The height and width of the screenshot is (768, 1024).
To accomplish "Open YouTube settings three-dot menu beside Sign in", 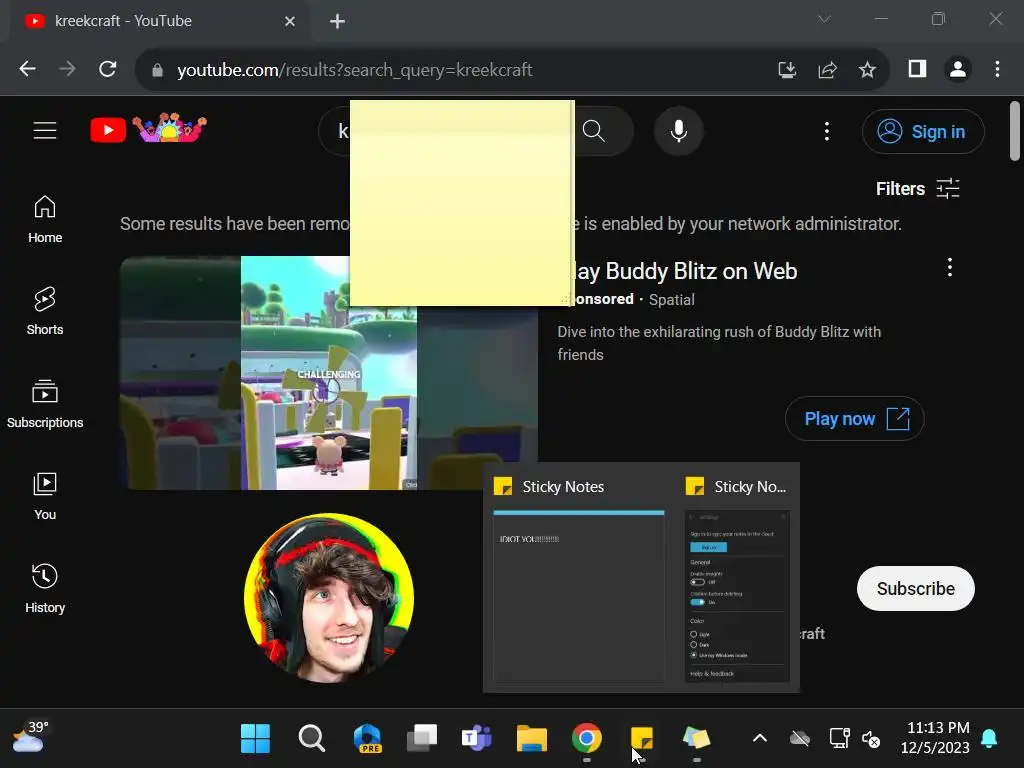I will [x=827, y=131].
